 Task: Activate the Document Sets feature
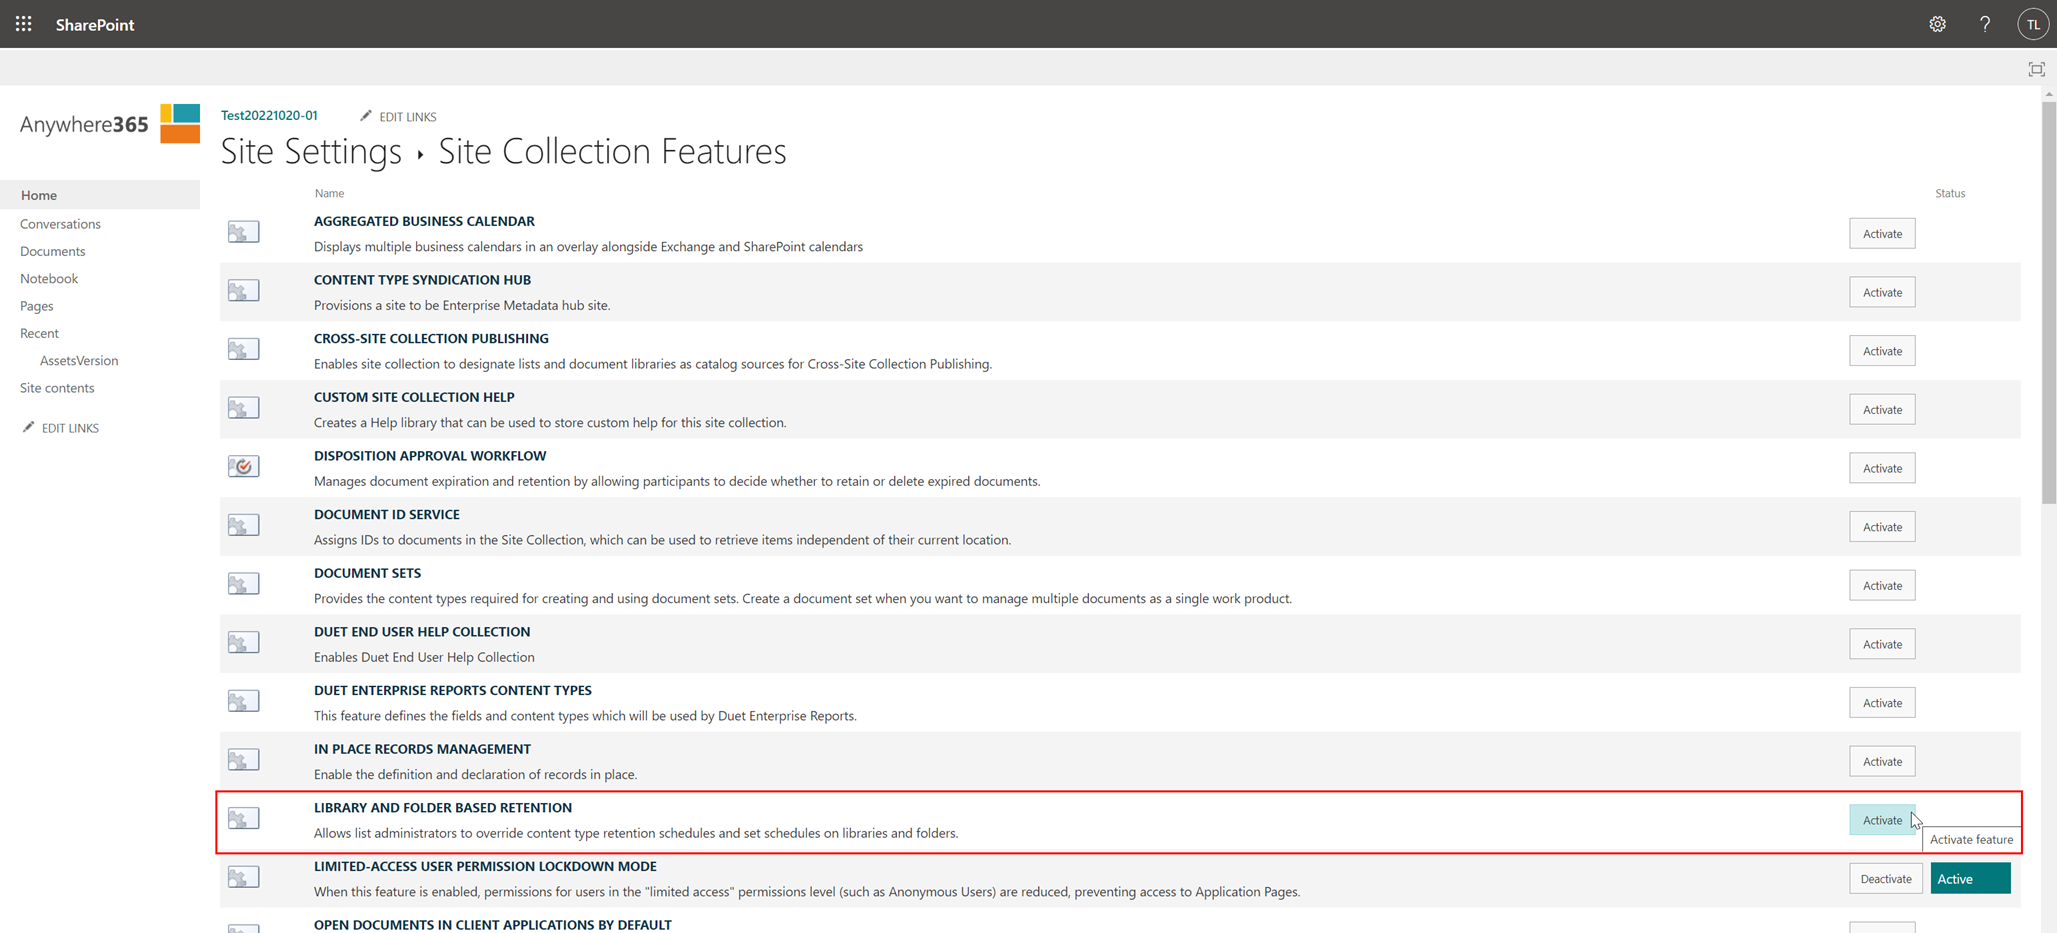[1881, 586]
